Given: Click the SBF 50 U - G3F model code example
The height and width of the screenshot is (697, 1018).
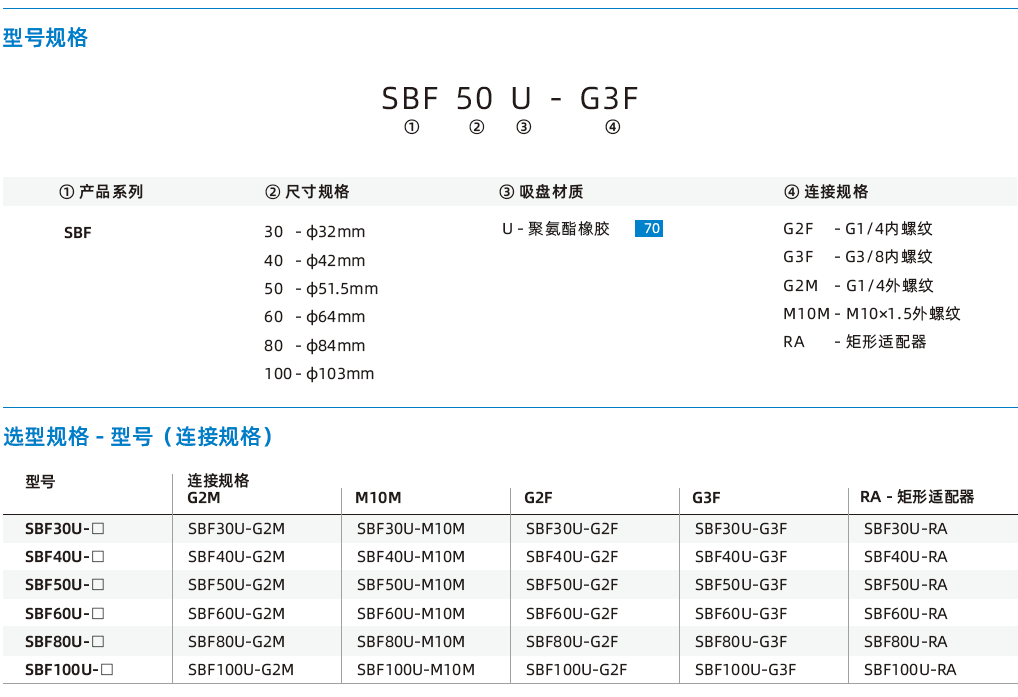Looking at the screenshot, I should 510,99.
